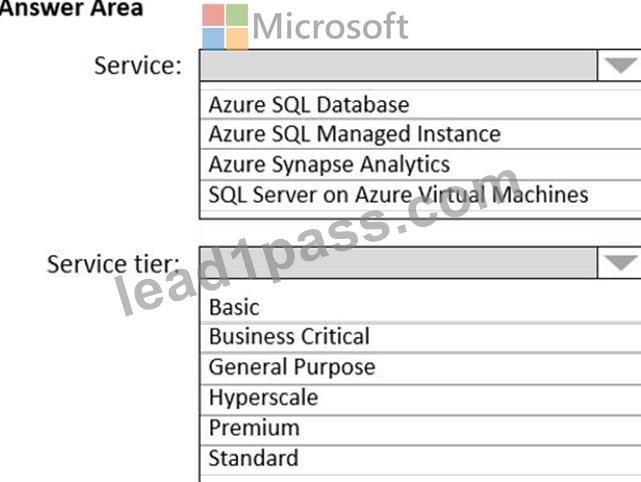This screenshot has height=482, width=641.
Task: Select SQL Server on Azure Virtual Machines
Action: (x=421, y=195)
